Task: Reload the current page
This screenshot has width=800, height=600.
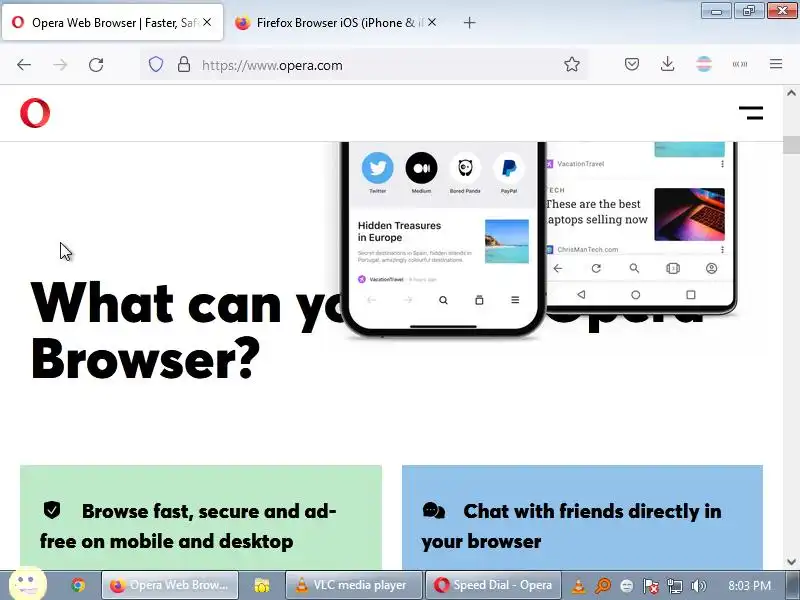Action: [96, 65]
